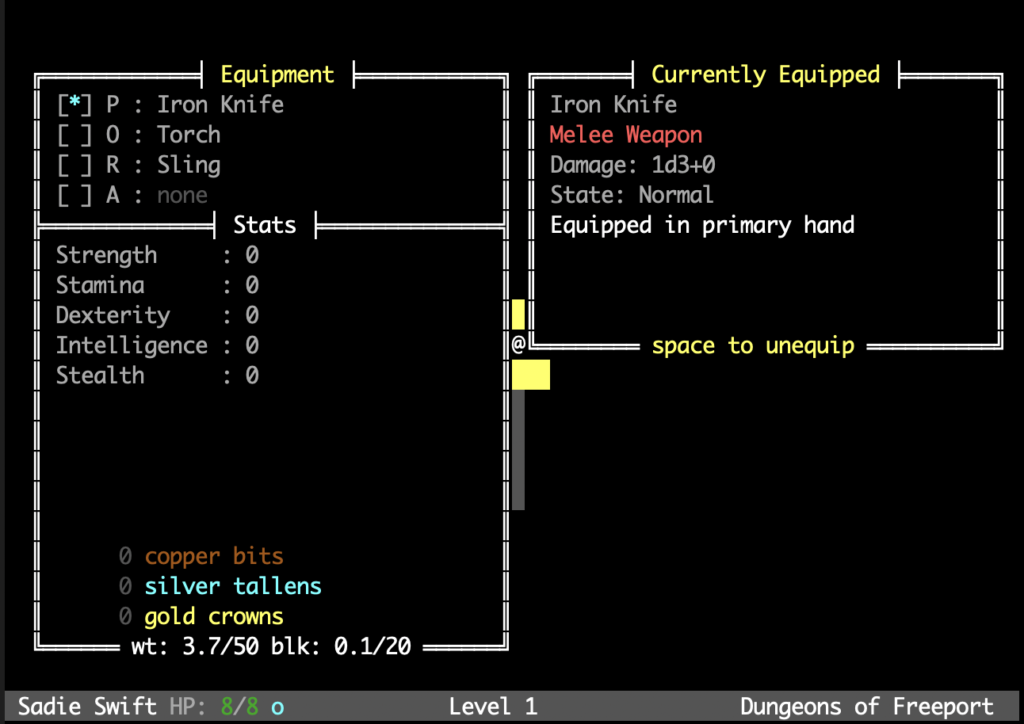Toggle the Iron Knife equipped checkbox
1024x724 pixels.
pyautogui.click(x=75, y=105)
